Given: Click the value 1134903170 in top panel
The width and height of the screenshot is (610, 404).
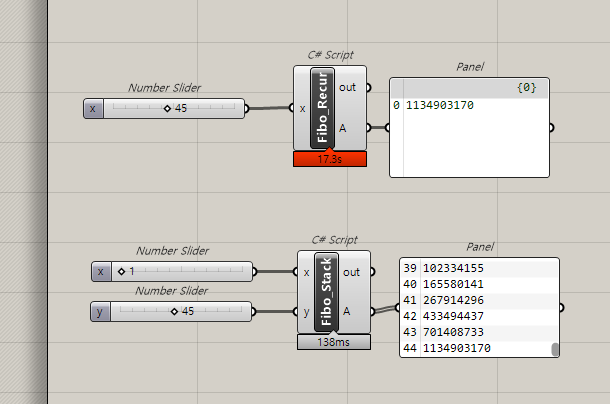Looking at the screenshot, I should pyautogui.click(x=440, y=105).
